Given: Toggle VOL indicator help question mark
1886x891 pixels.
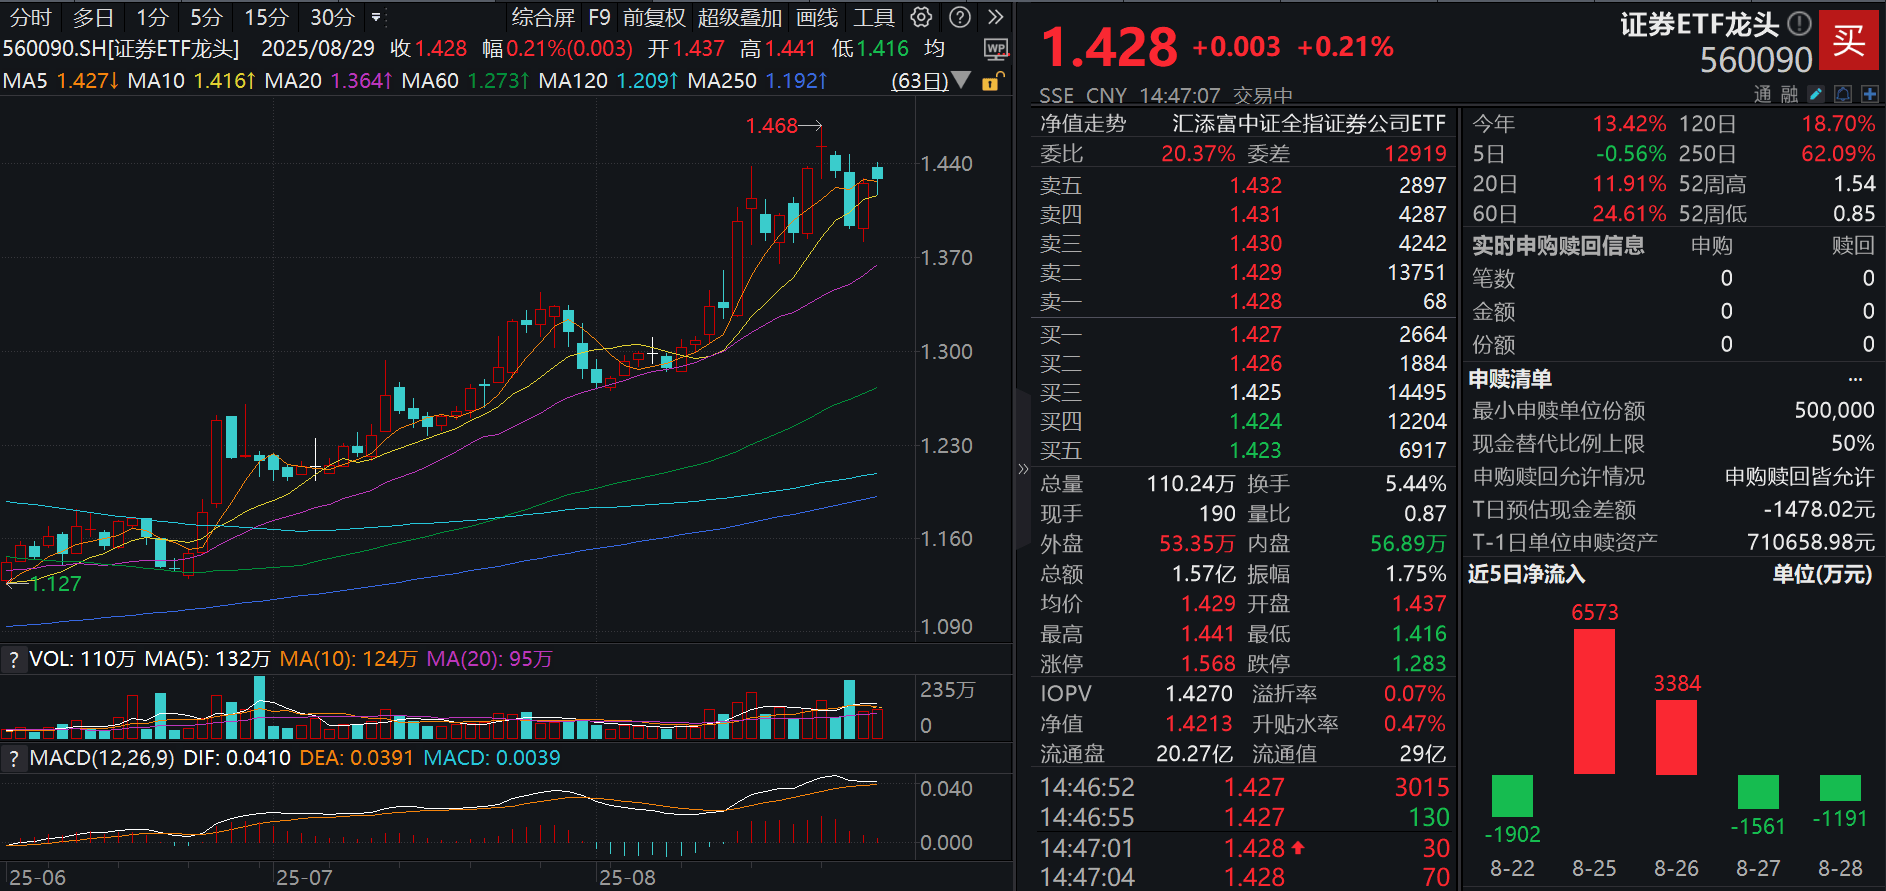Looking at the screenshot, I should point(13,659).
